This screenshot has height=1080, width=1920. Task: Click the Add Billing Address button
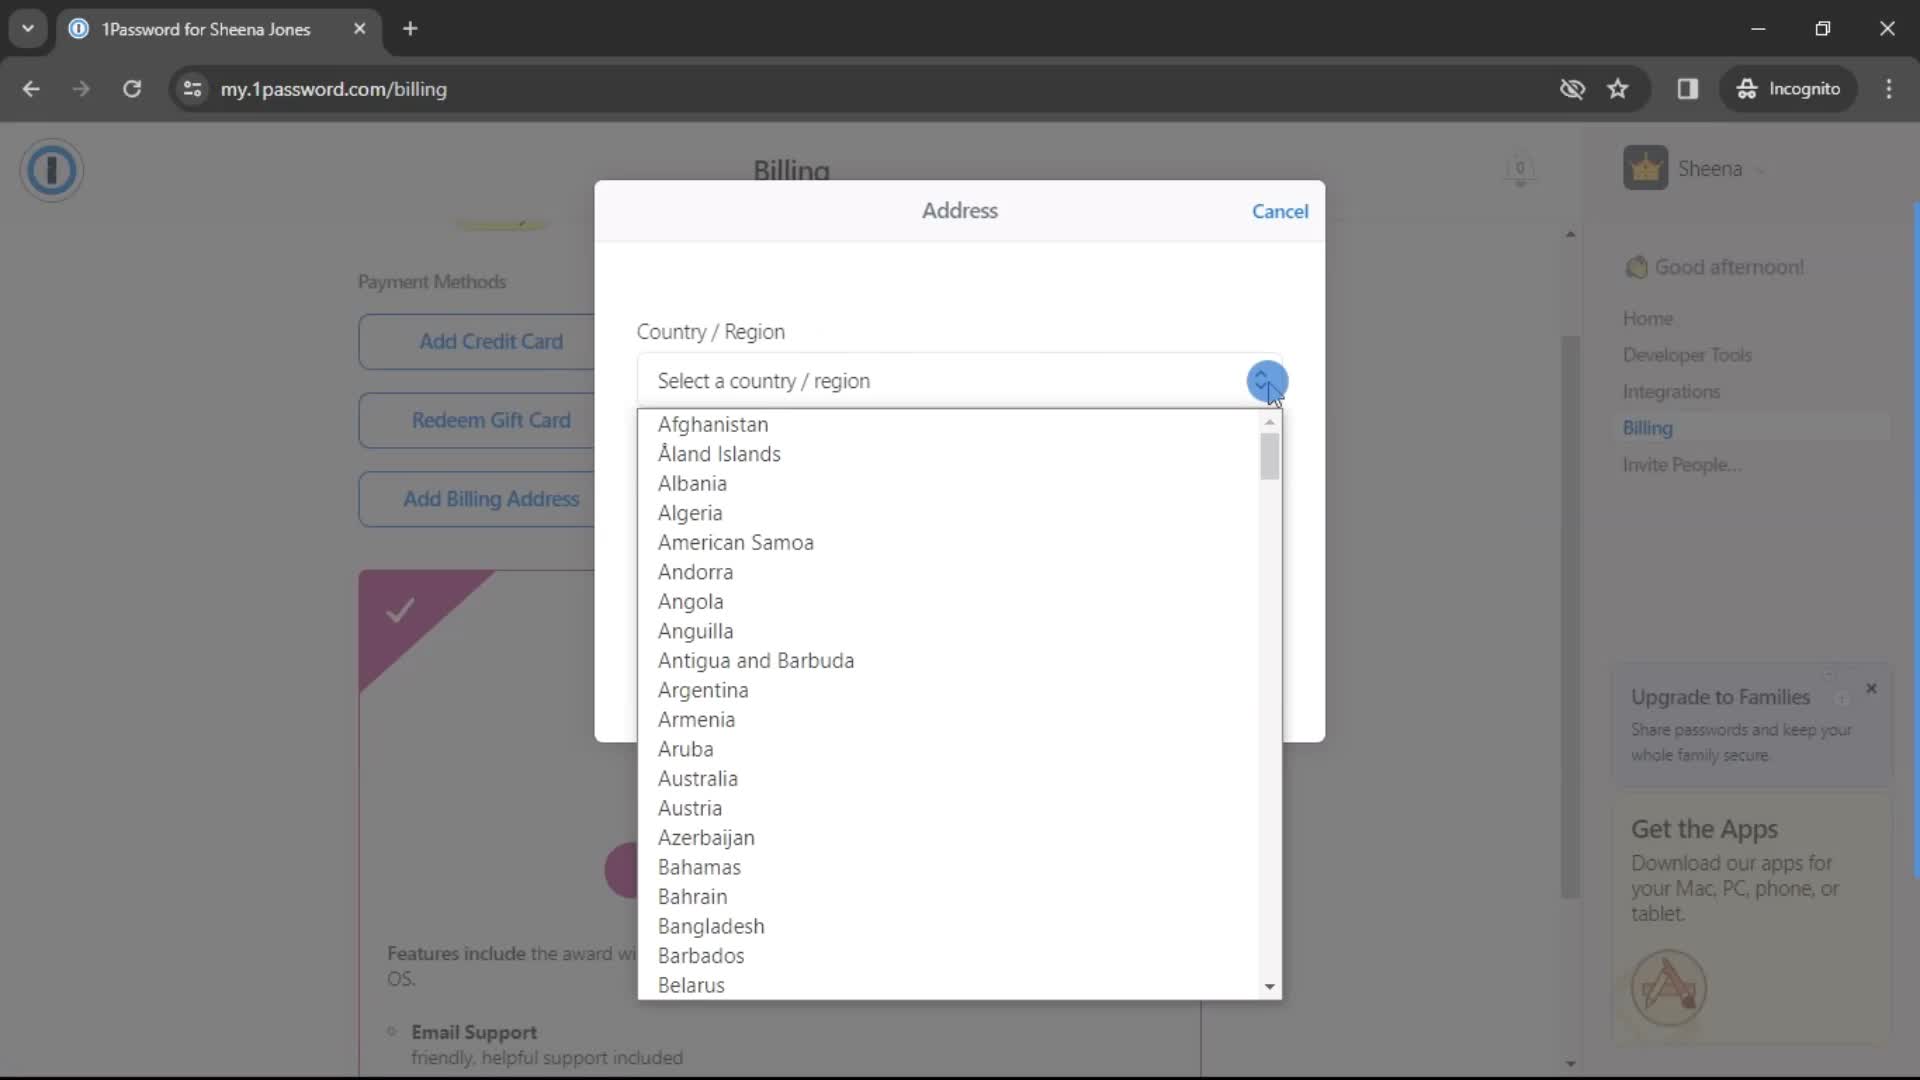tap(491, 498)
